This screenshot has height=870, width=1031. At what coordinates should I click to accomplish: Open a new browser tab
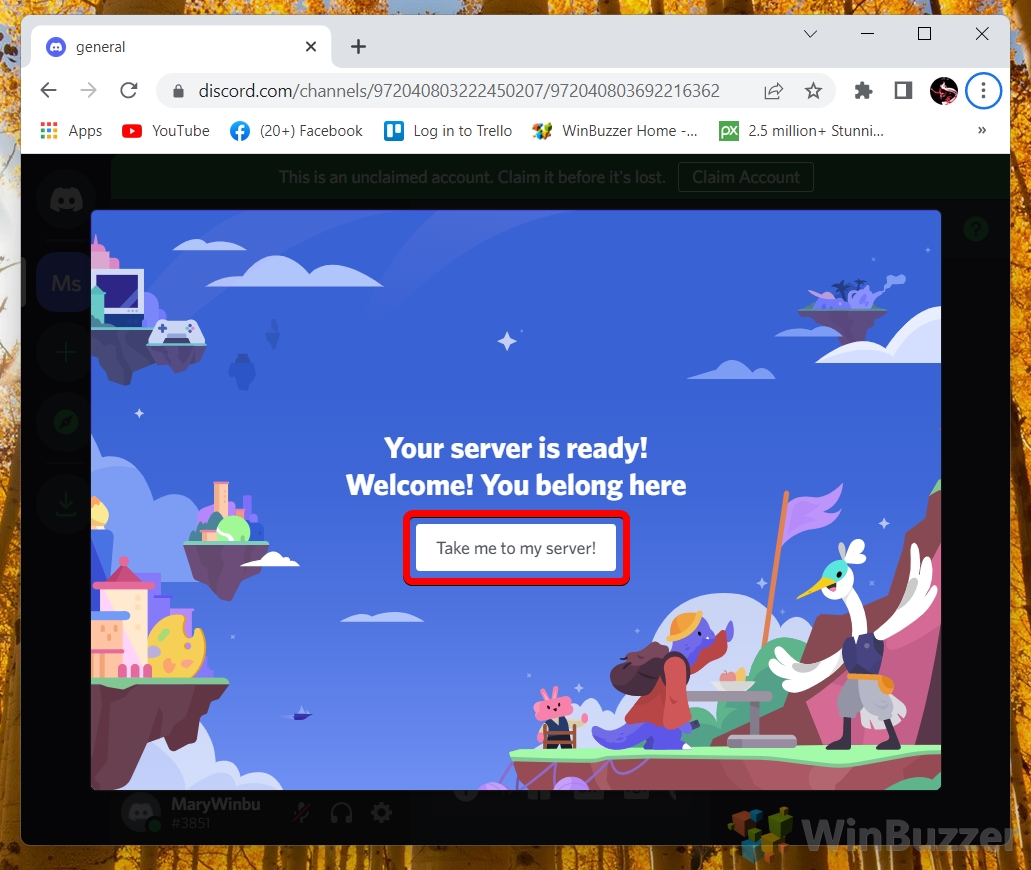[x=358, y=47]
